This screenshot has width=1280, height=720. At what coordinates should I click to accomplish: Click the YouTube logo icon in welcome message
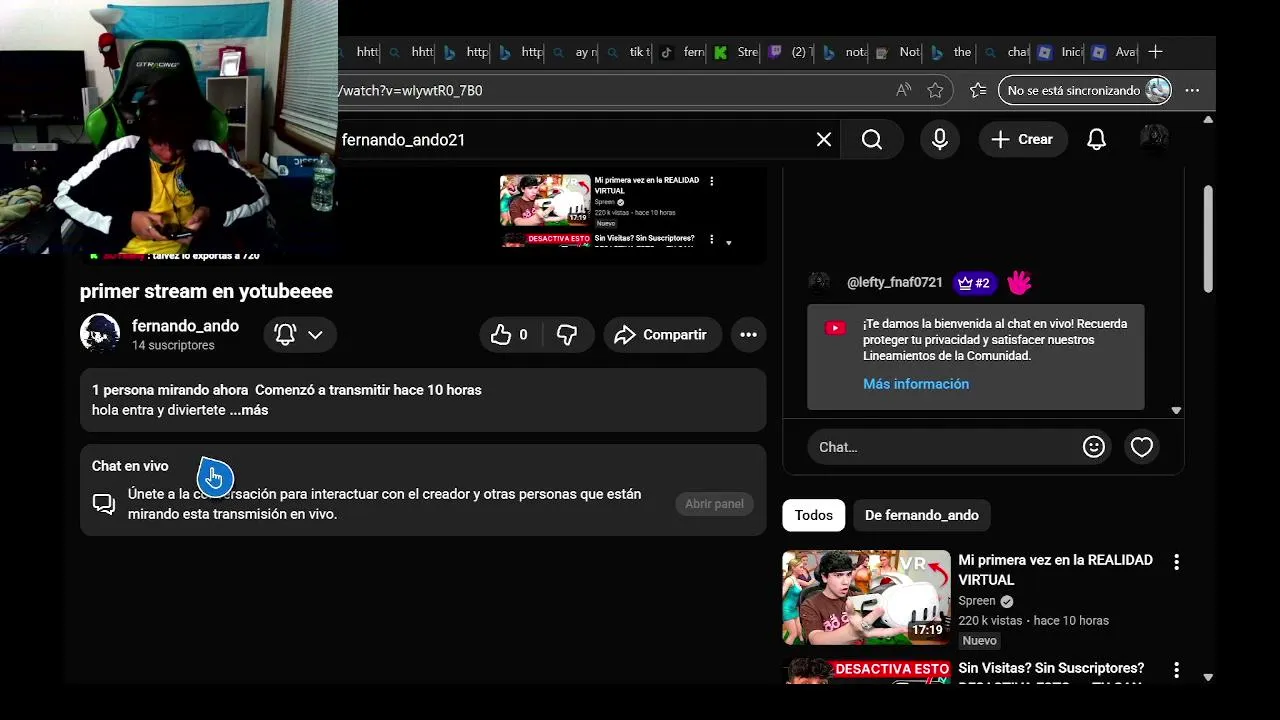(x=835, y=327)
